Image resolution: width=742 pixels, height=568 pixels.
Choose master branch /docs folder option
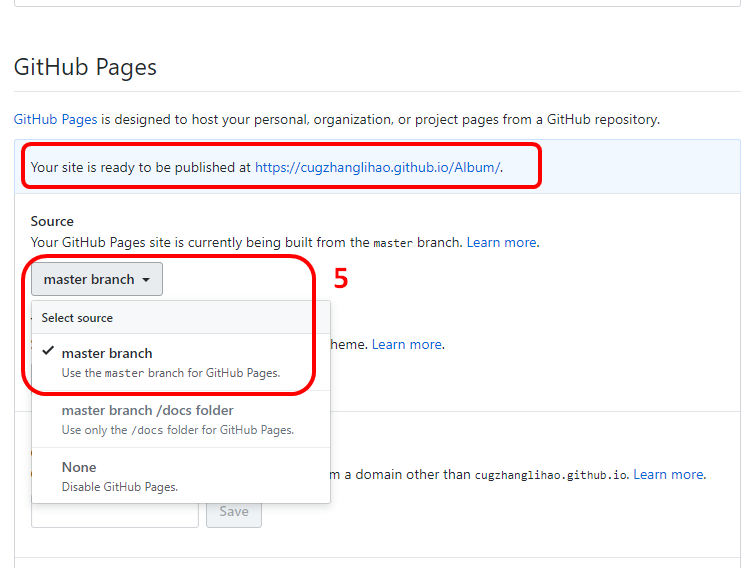[181, 419]
